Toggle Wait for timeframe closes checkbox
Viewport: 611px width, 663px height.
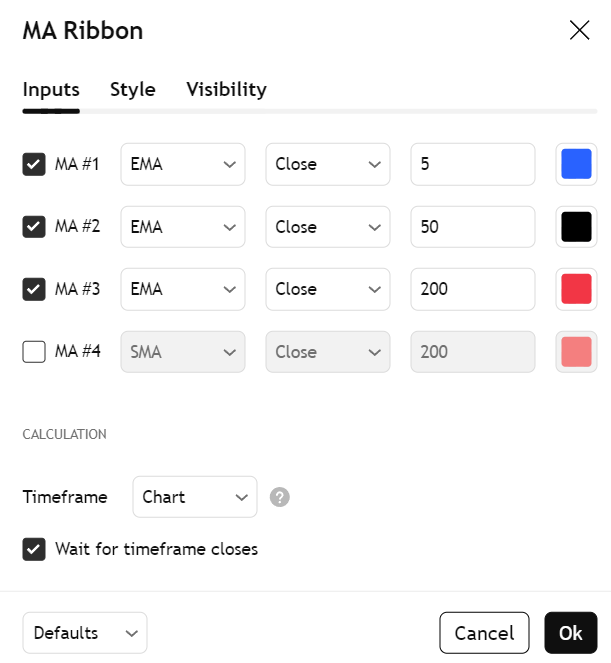point(34,549)
